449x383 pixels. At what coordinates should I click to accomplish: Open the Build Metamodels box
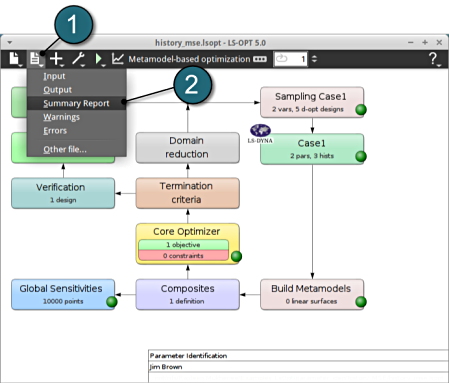[312, 295]
